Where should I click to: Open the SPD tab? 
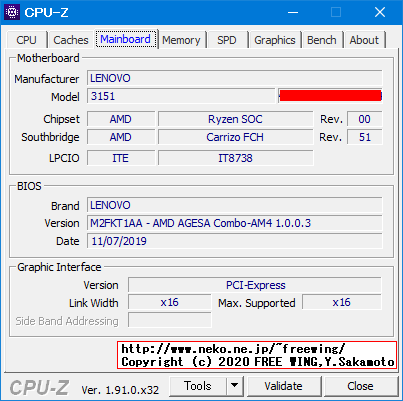[227, 40]
